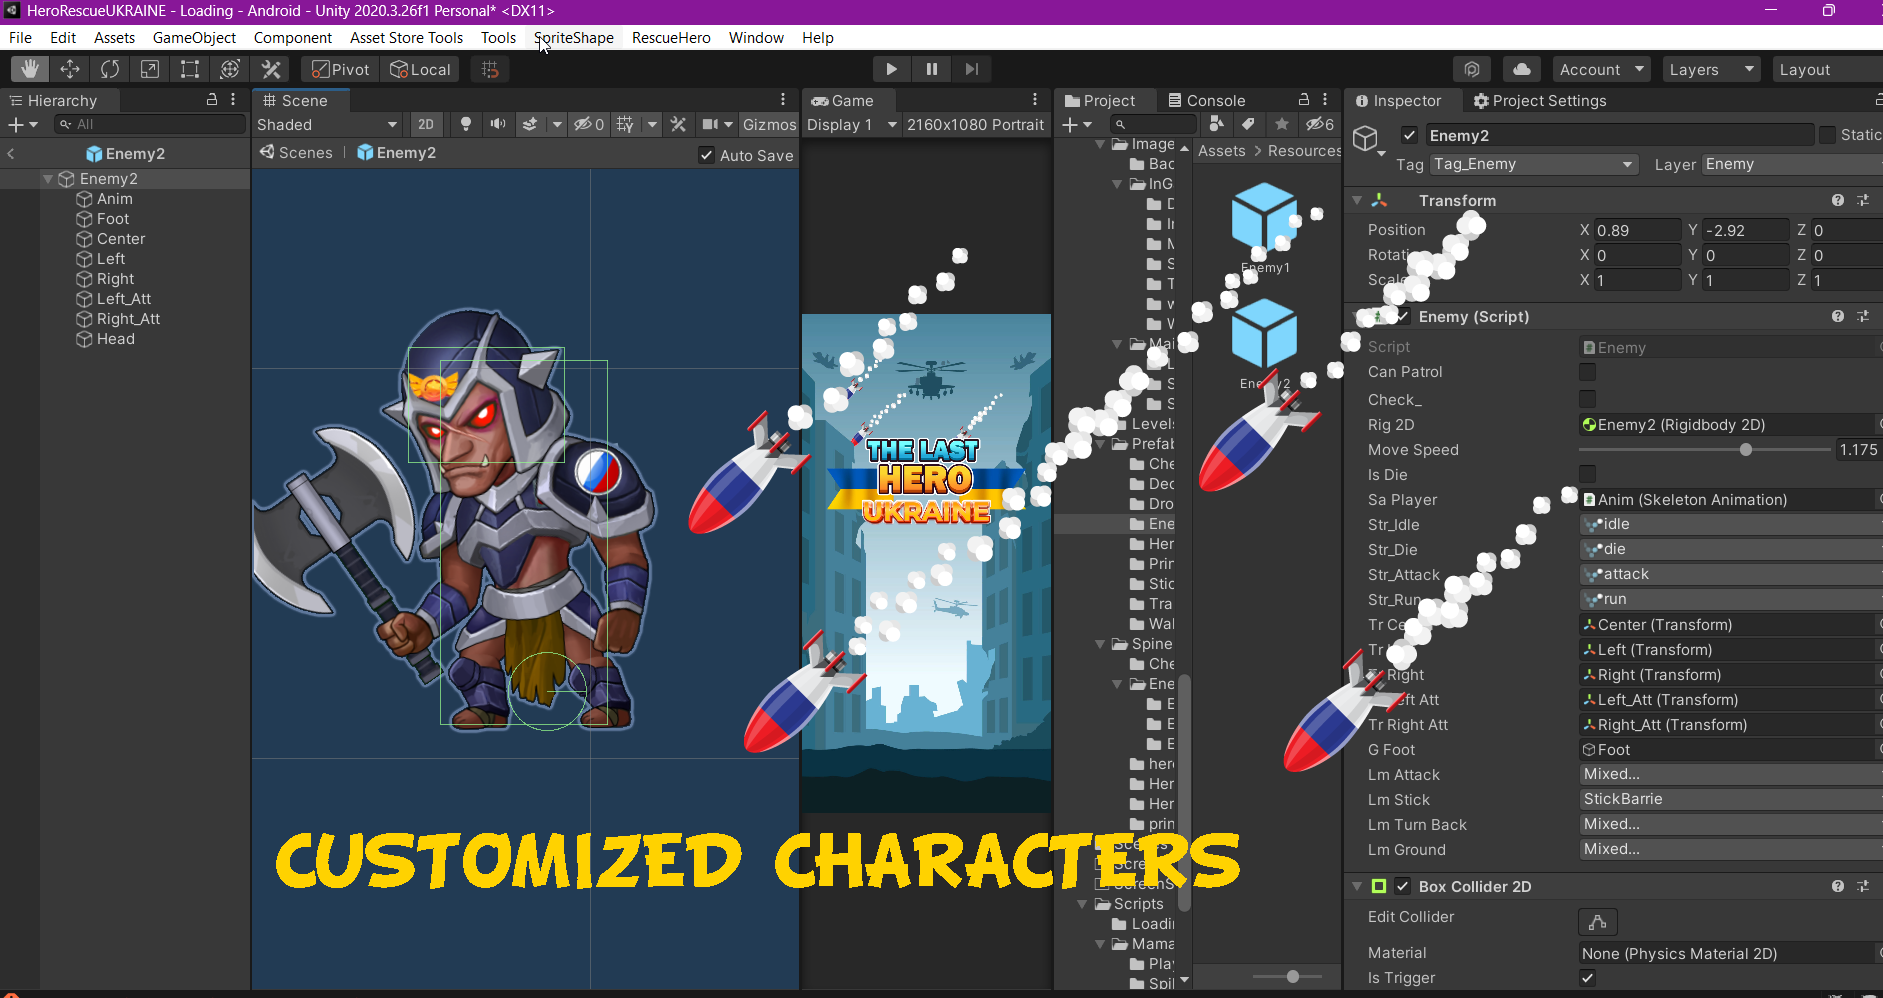Click the Play button

coord(891,69)
